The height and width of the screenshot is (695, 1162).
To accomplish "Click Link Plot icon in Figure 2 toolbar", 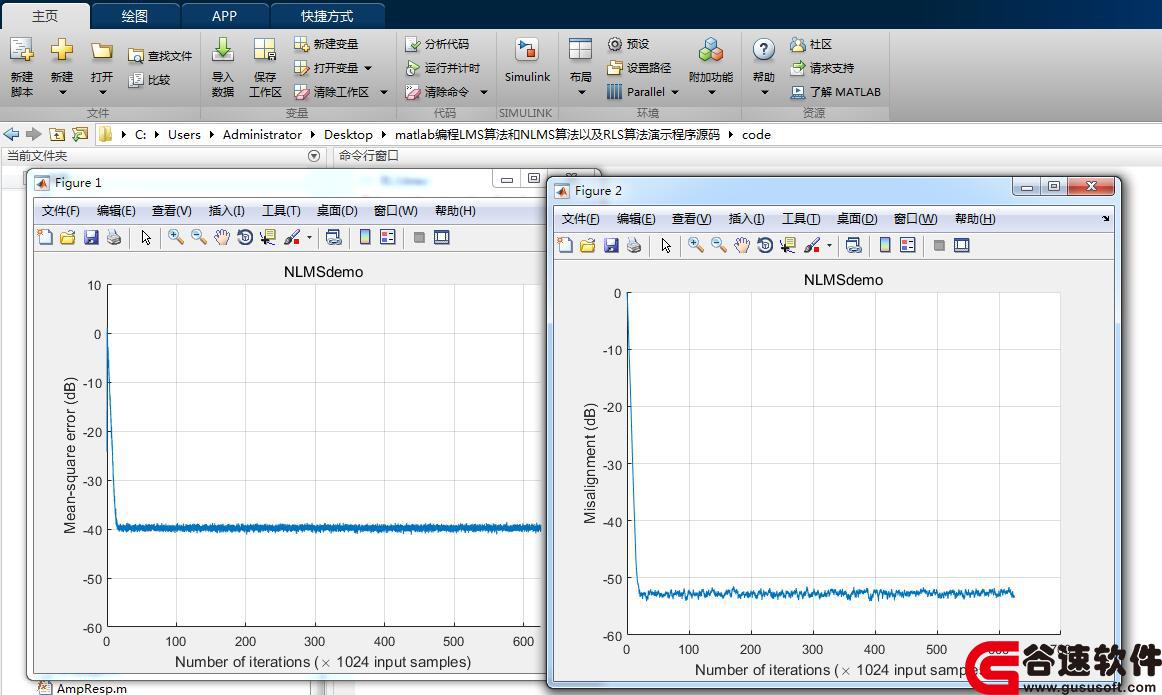I will [x=854, y=245].
